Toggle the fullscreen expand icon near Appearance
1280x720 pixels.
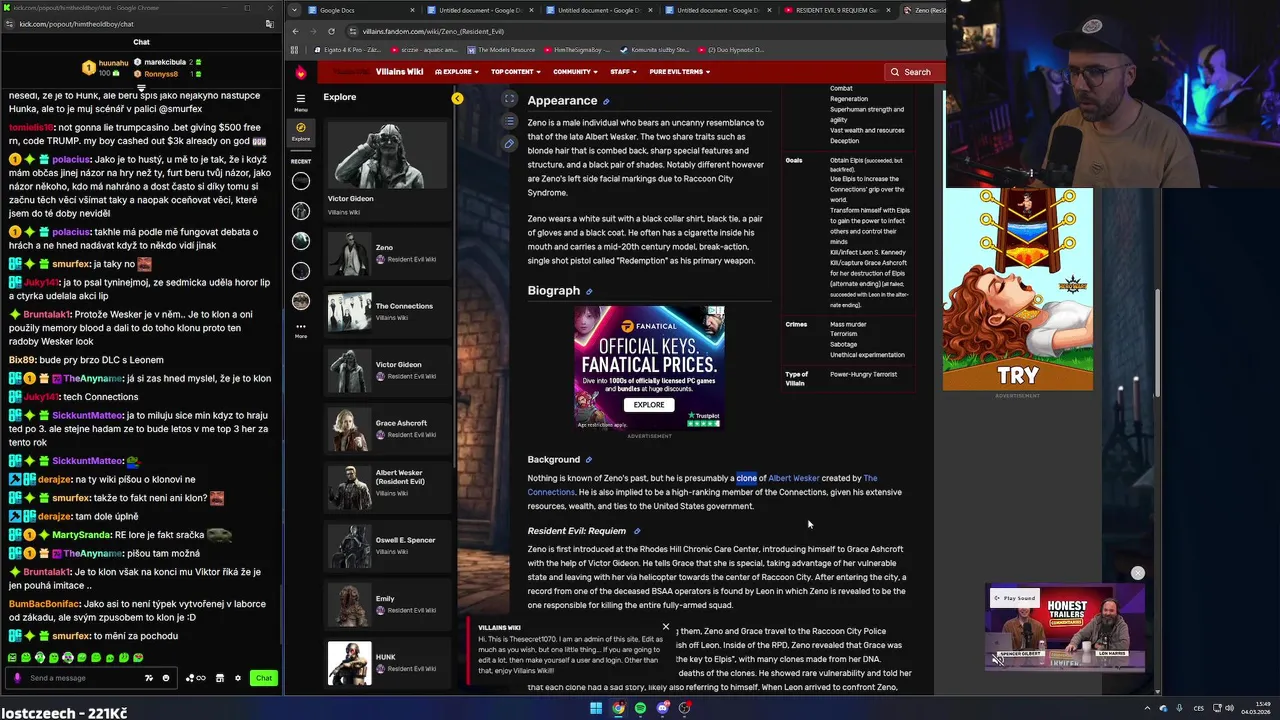pos(509,98)
